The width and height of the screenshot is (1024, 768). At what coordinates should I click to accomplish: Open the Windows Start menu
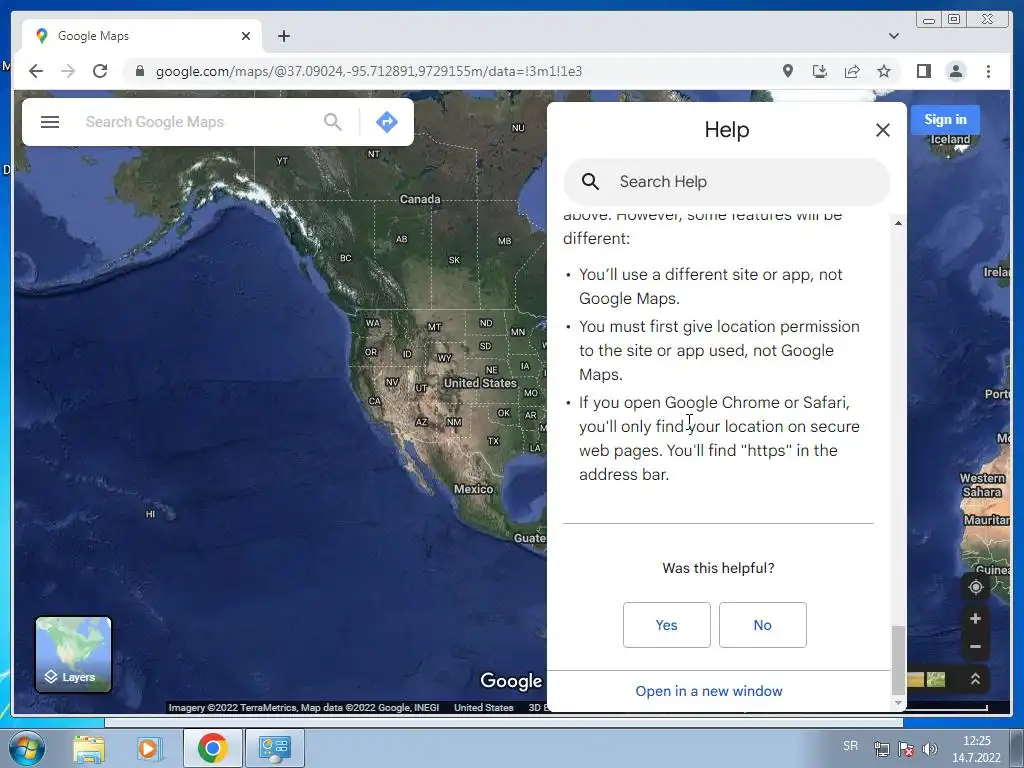pos(27,748)
